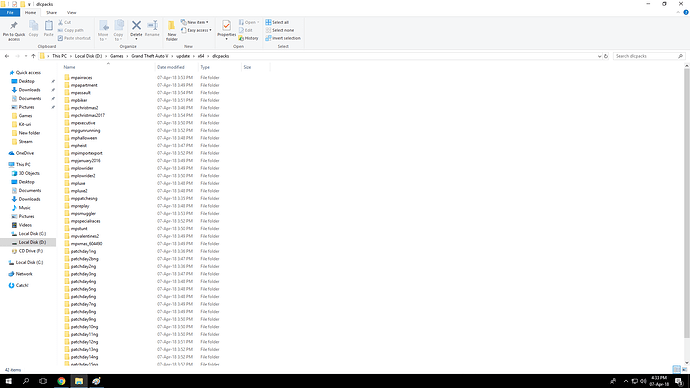
Task: Expand the Easy access dropdown
Action: (196, 30)
